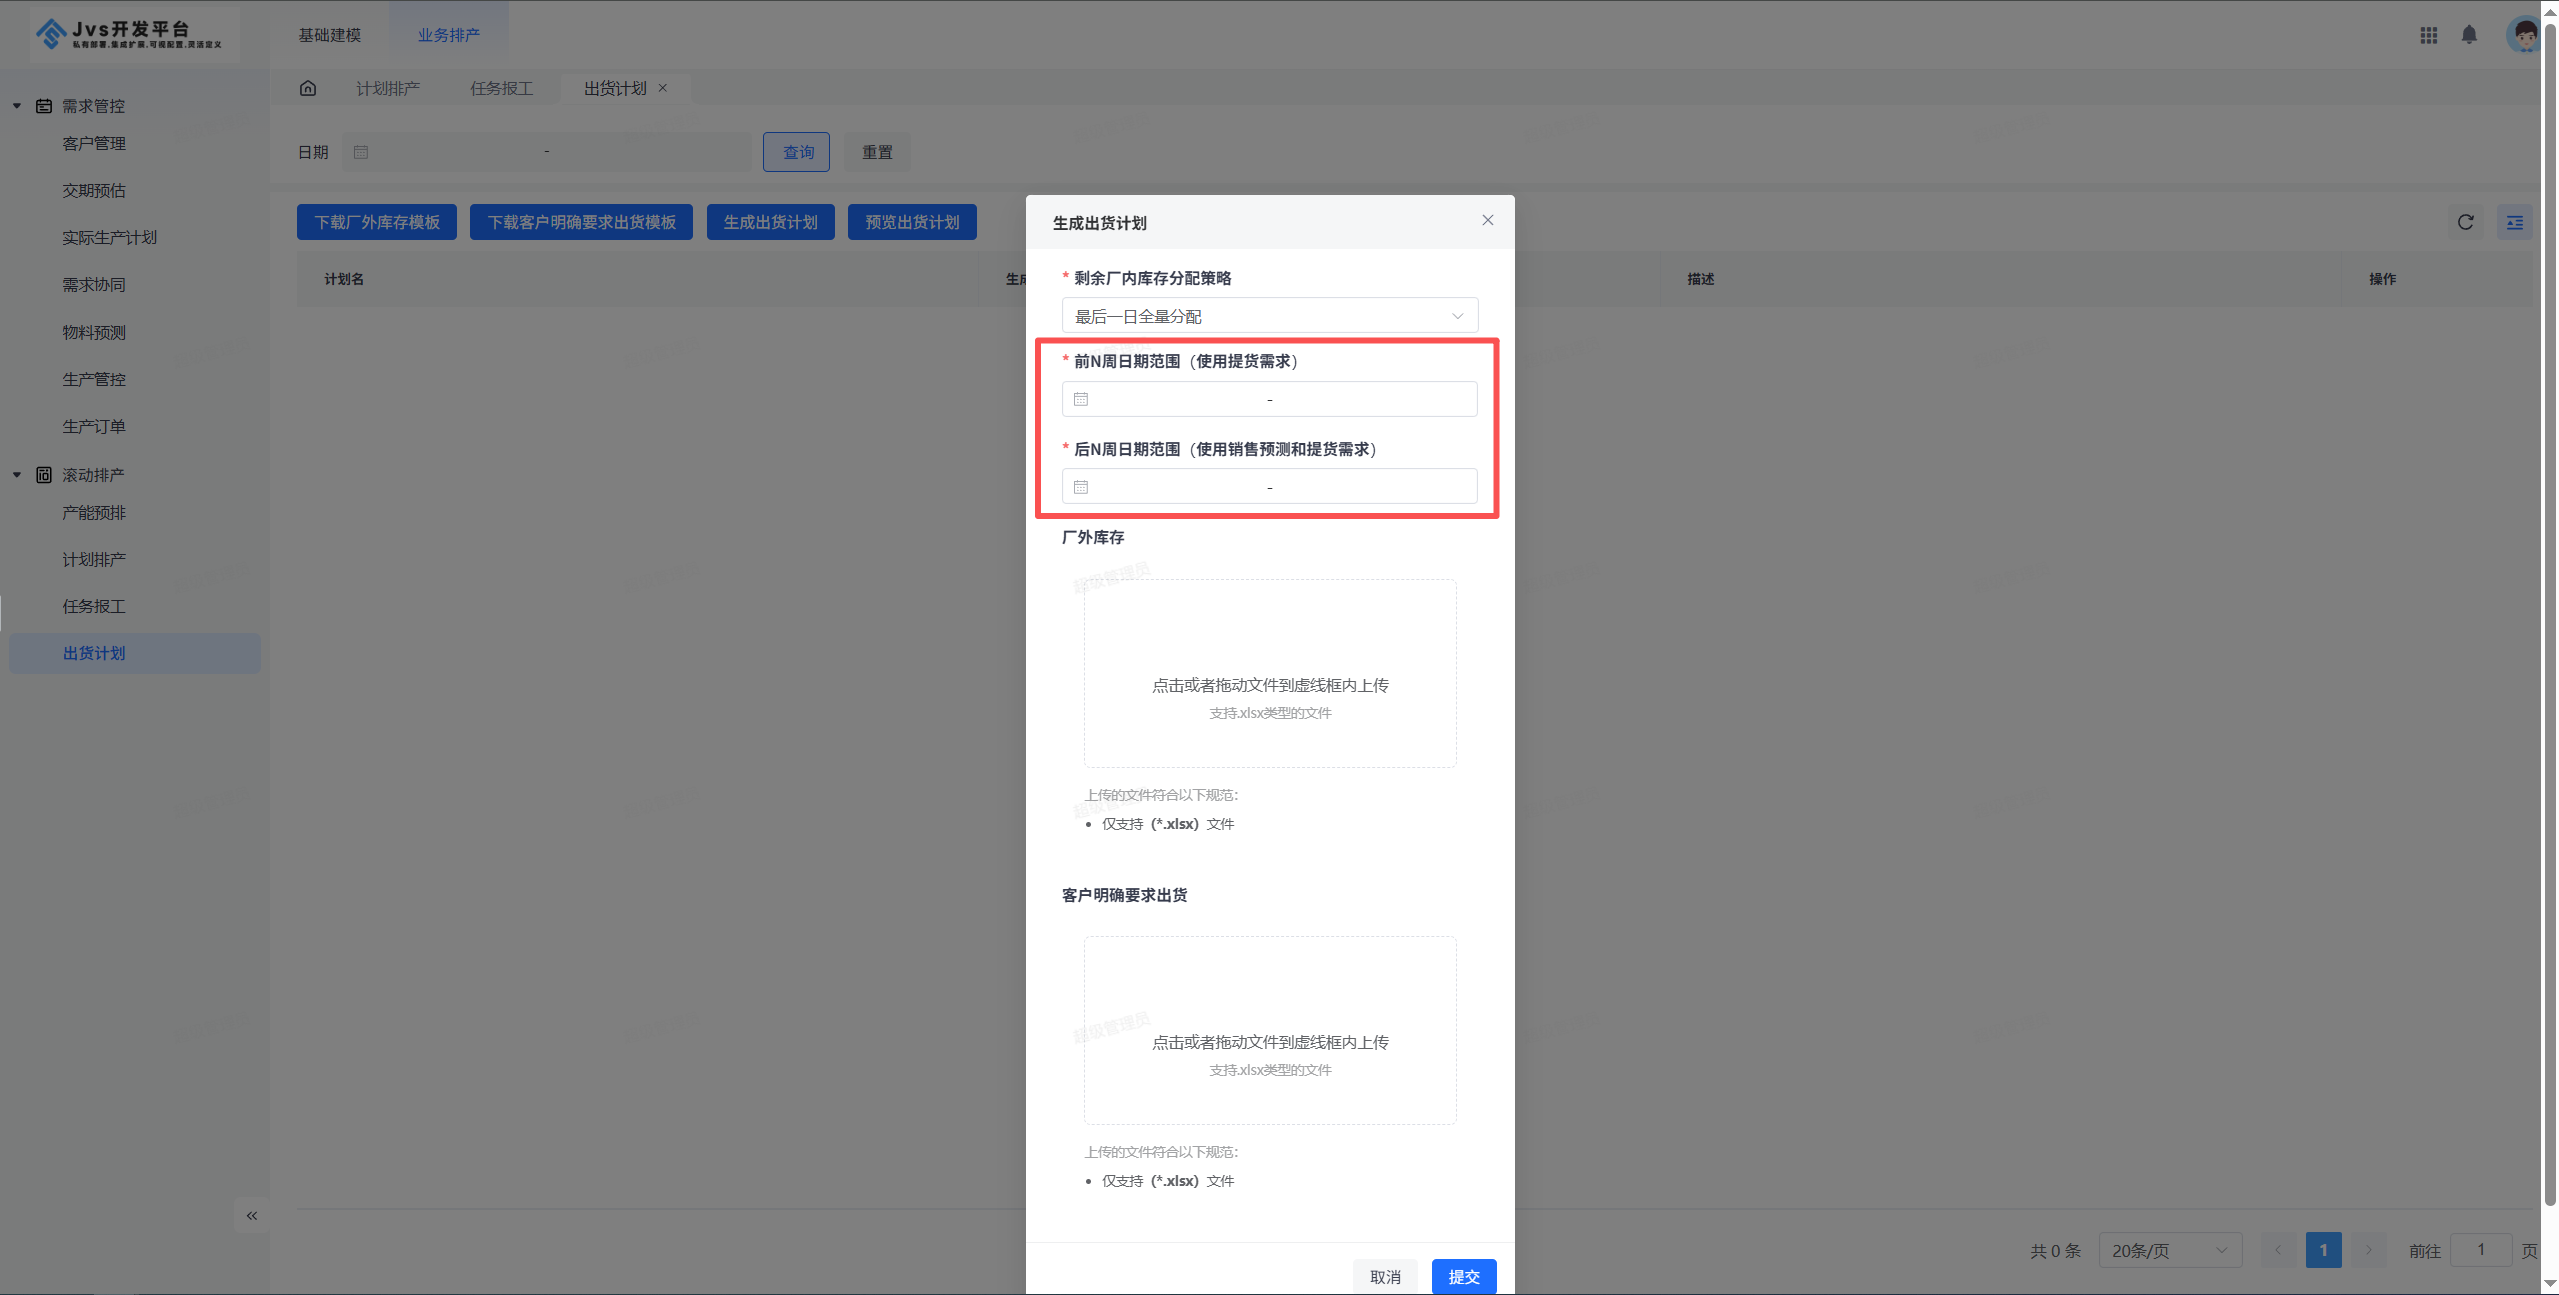2559x1295 pixels.
Task: Click the notification bell icon
Action: pos(2468,35)
